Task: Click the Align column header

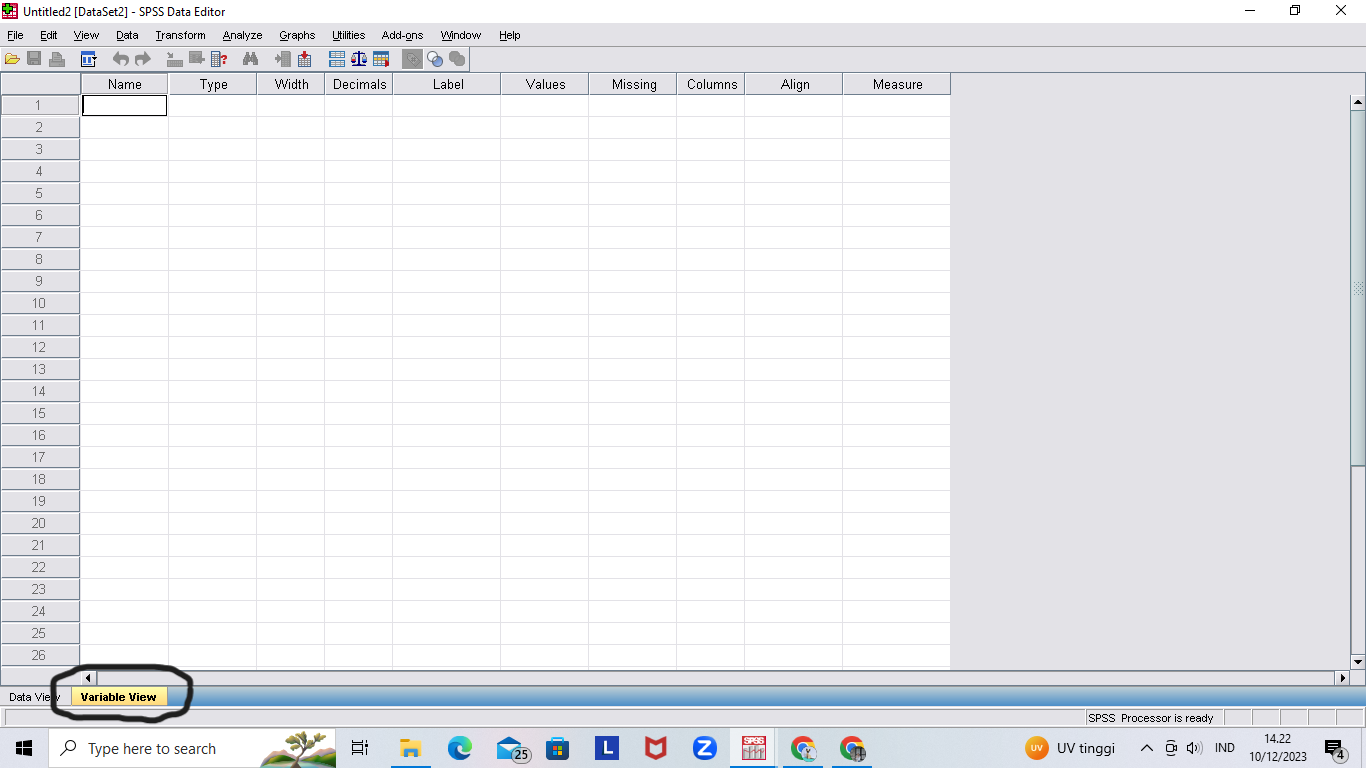Action: [x=794, y=84]
